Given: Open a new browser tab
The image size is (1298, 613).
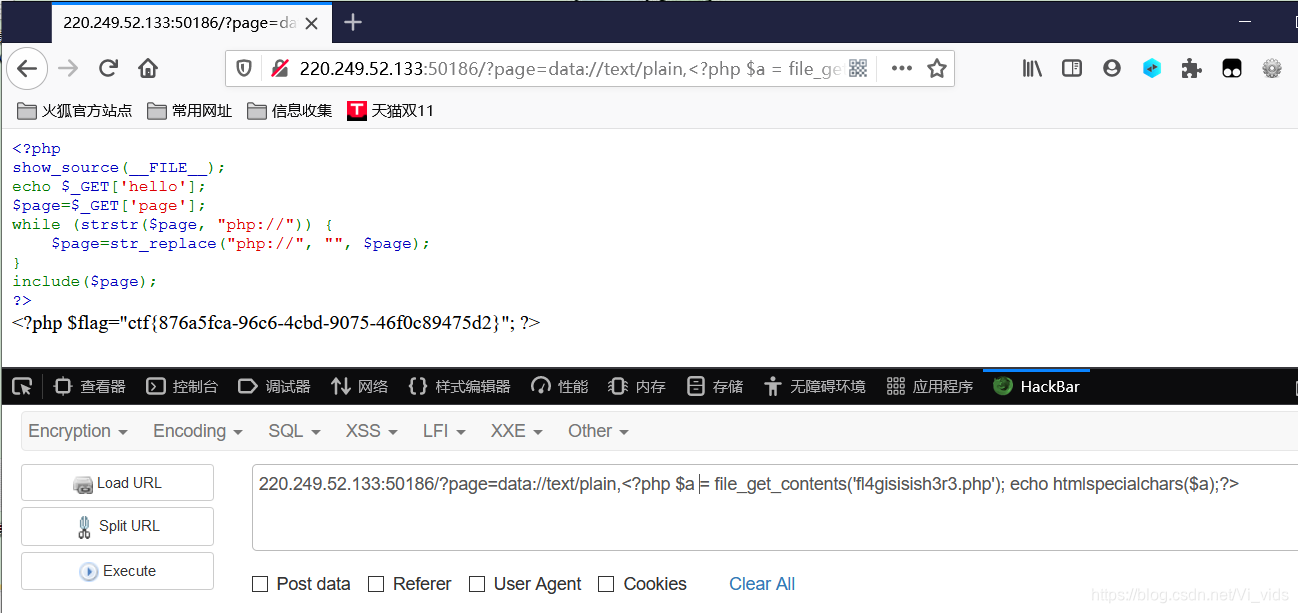Looking at the screenshot, I should click(x=352, y=22).
